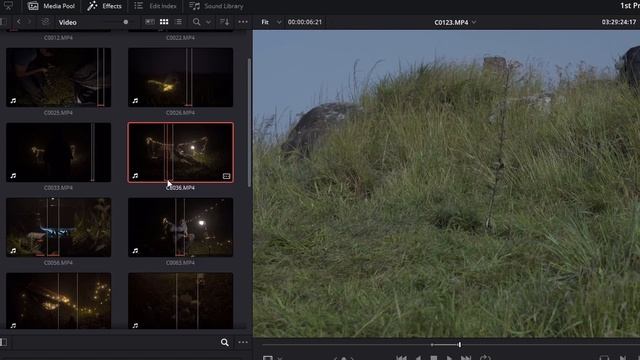640x360 pixels.
Task: Click the usage badge icon on C0036.MP4
Action: (x=227, y=176)
